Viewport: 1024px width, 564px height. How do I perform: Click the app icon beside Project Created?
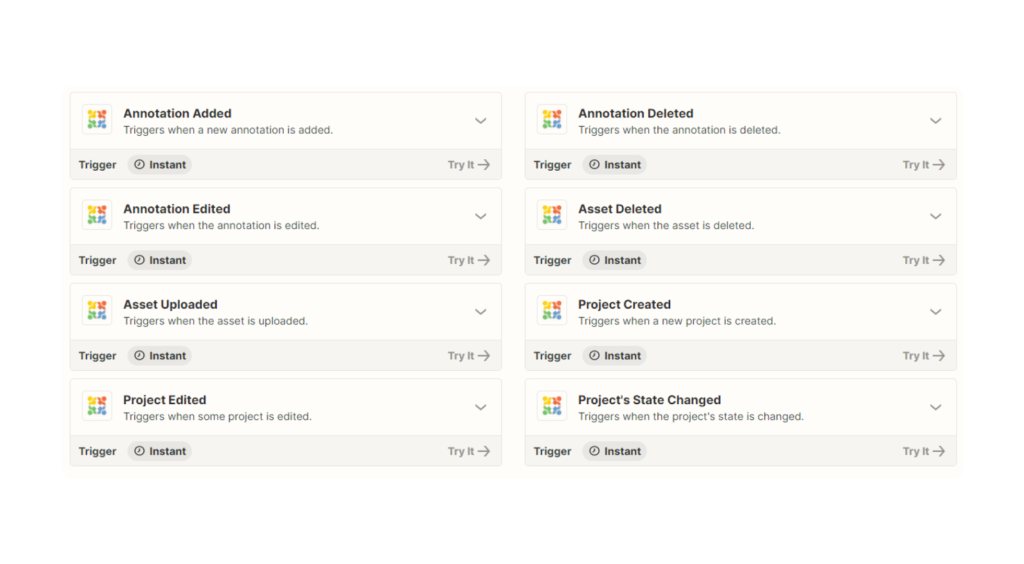[552, 310]
